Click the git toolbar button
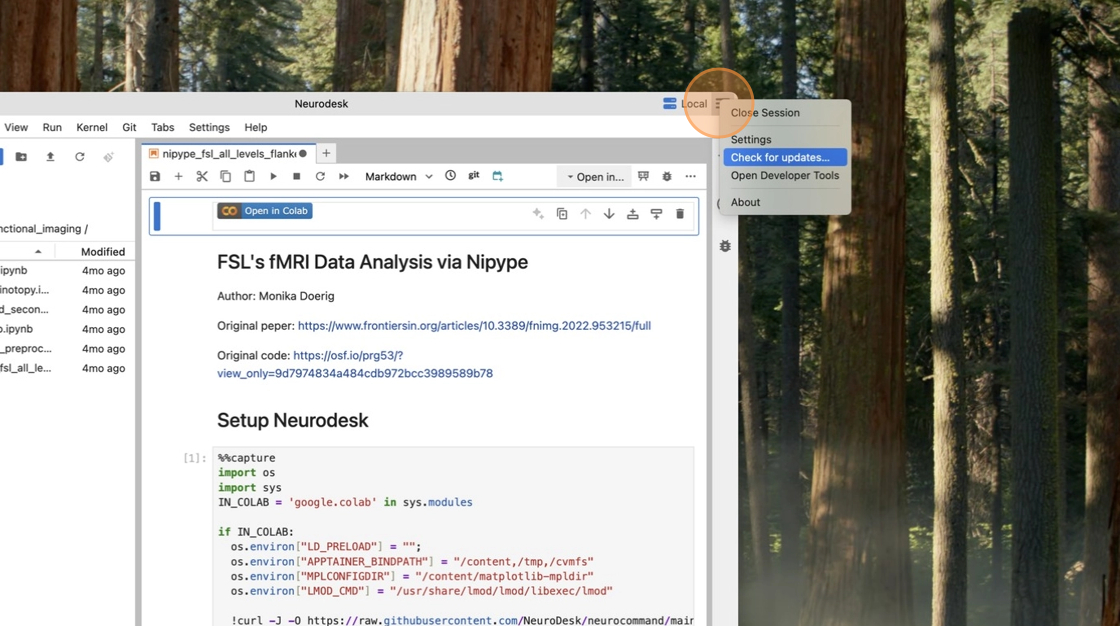Viewport: 1120px width, 626px height. point(474,176)
